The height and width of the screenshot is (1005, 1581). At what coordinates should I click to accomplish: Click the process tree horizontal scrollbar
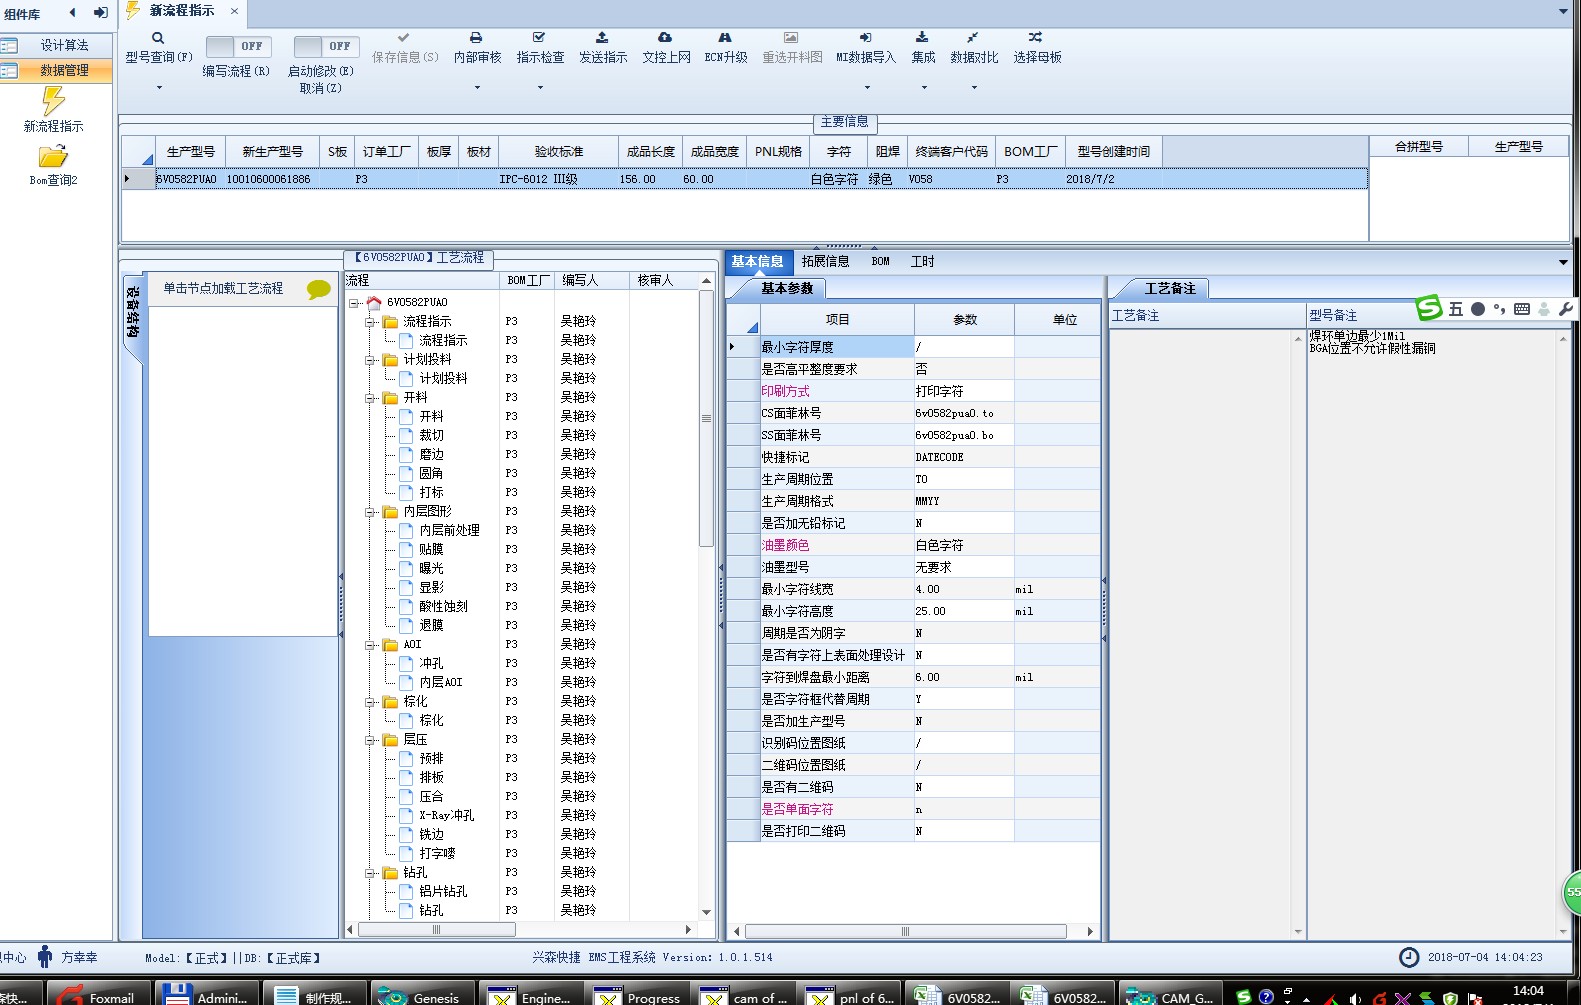437,930
